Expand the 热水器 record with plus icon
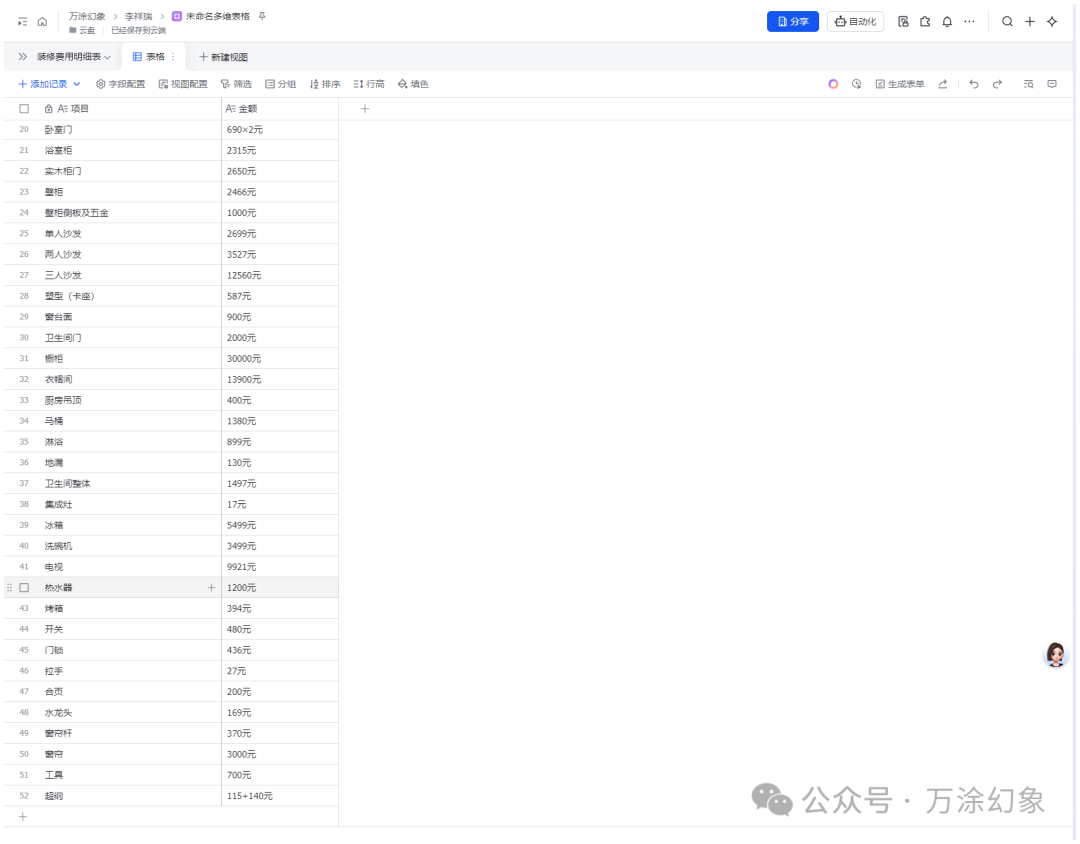This screenshot has height=844, width=1080. pyautogui.click(x=211, y=588)
